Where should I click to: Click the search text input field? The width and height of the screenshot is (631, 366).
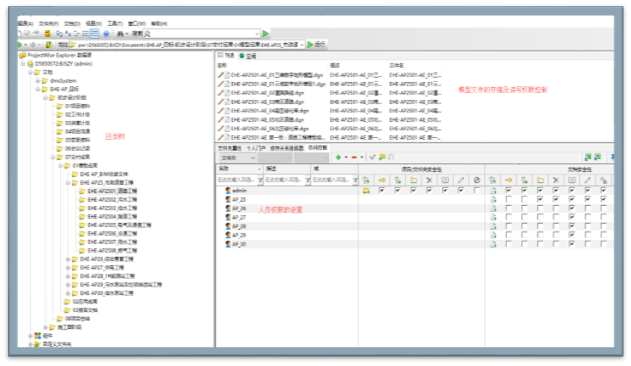[x=203, y=34]
